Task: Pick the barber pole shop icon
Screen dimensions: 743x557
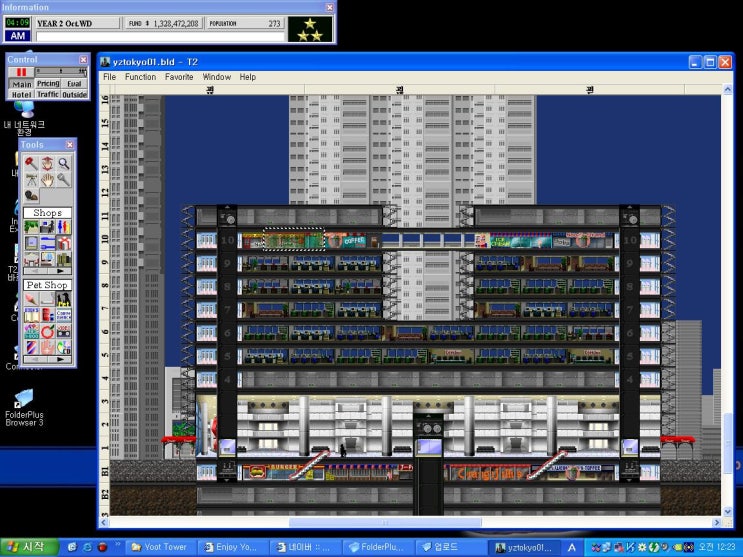Action: tap(31, 347)
